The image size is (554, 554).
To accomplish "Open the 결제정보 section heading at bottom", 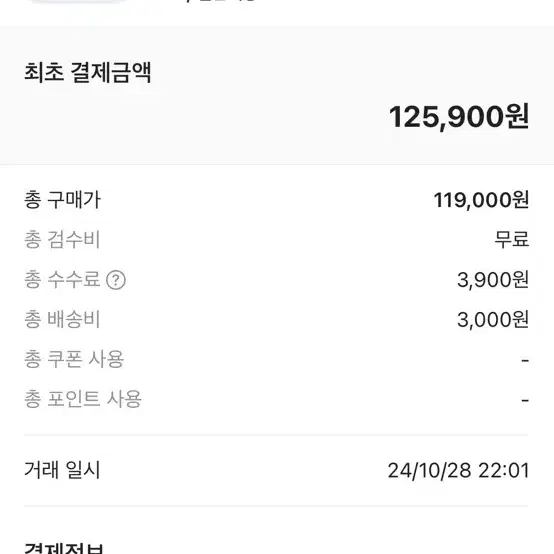I will [x=64, y=548].
